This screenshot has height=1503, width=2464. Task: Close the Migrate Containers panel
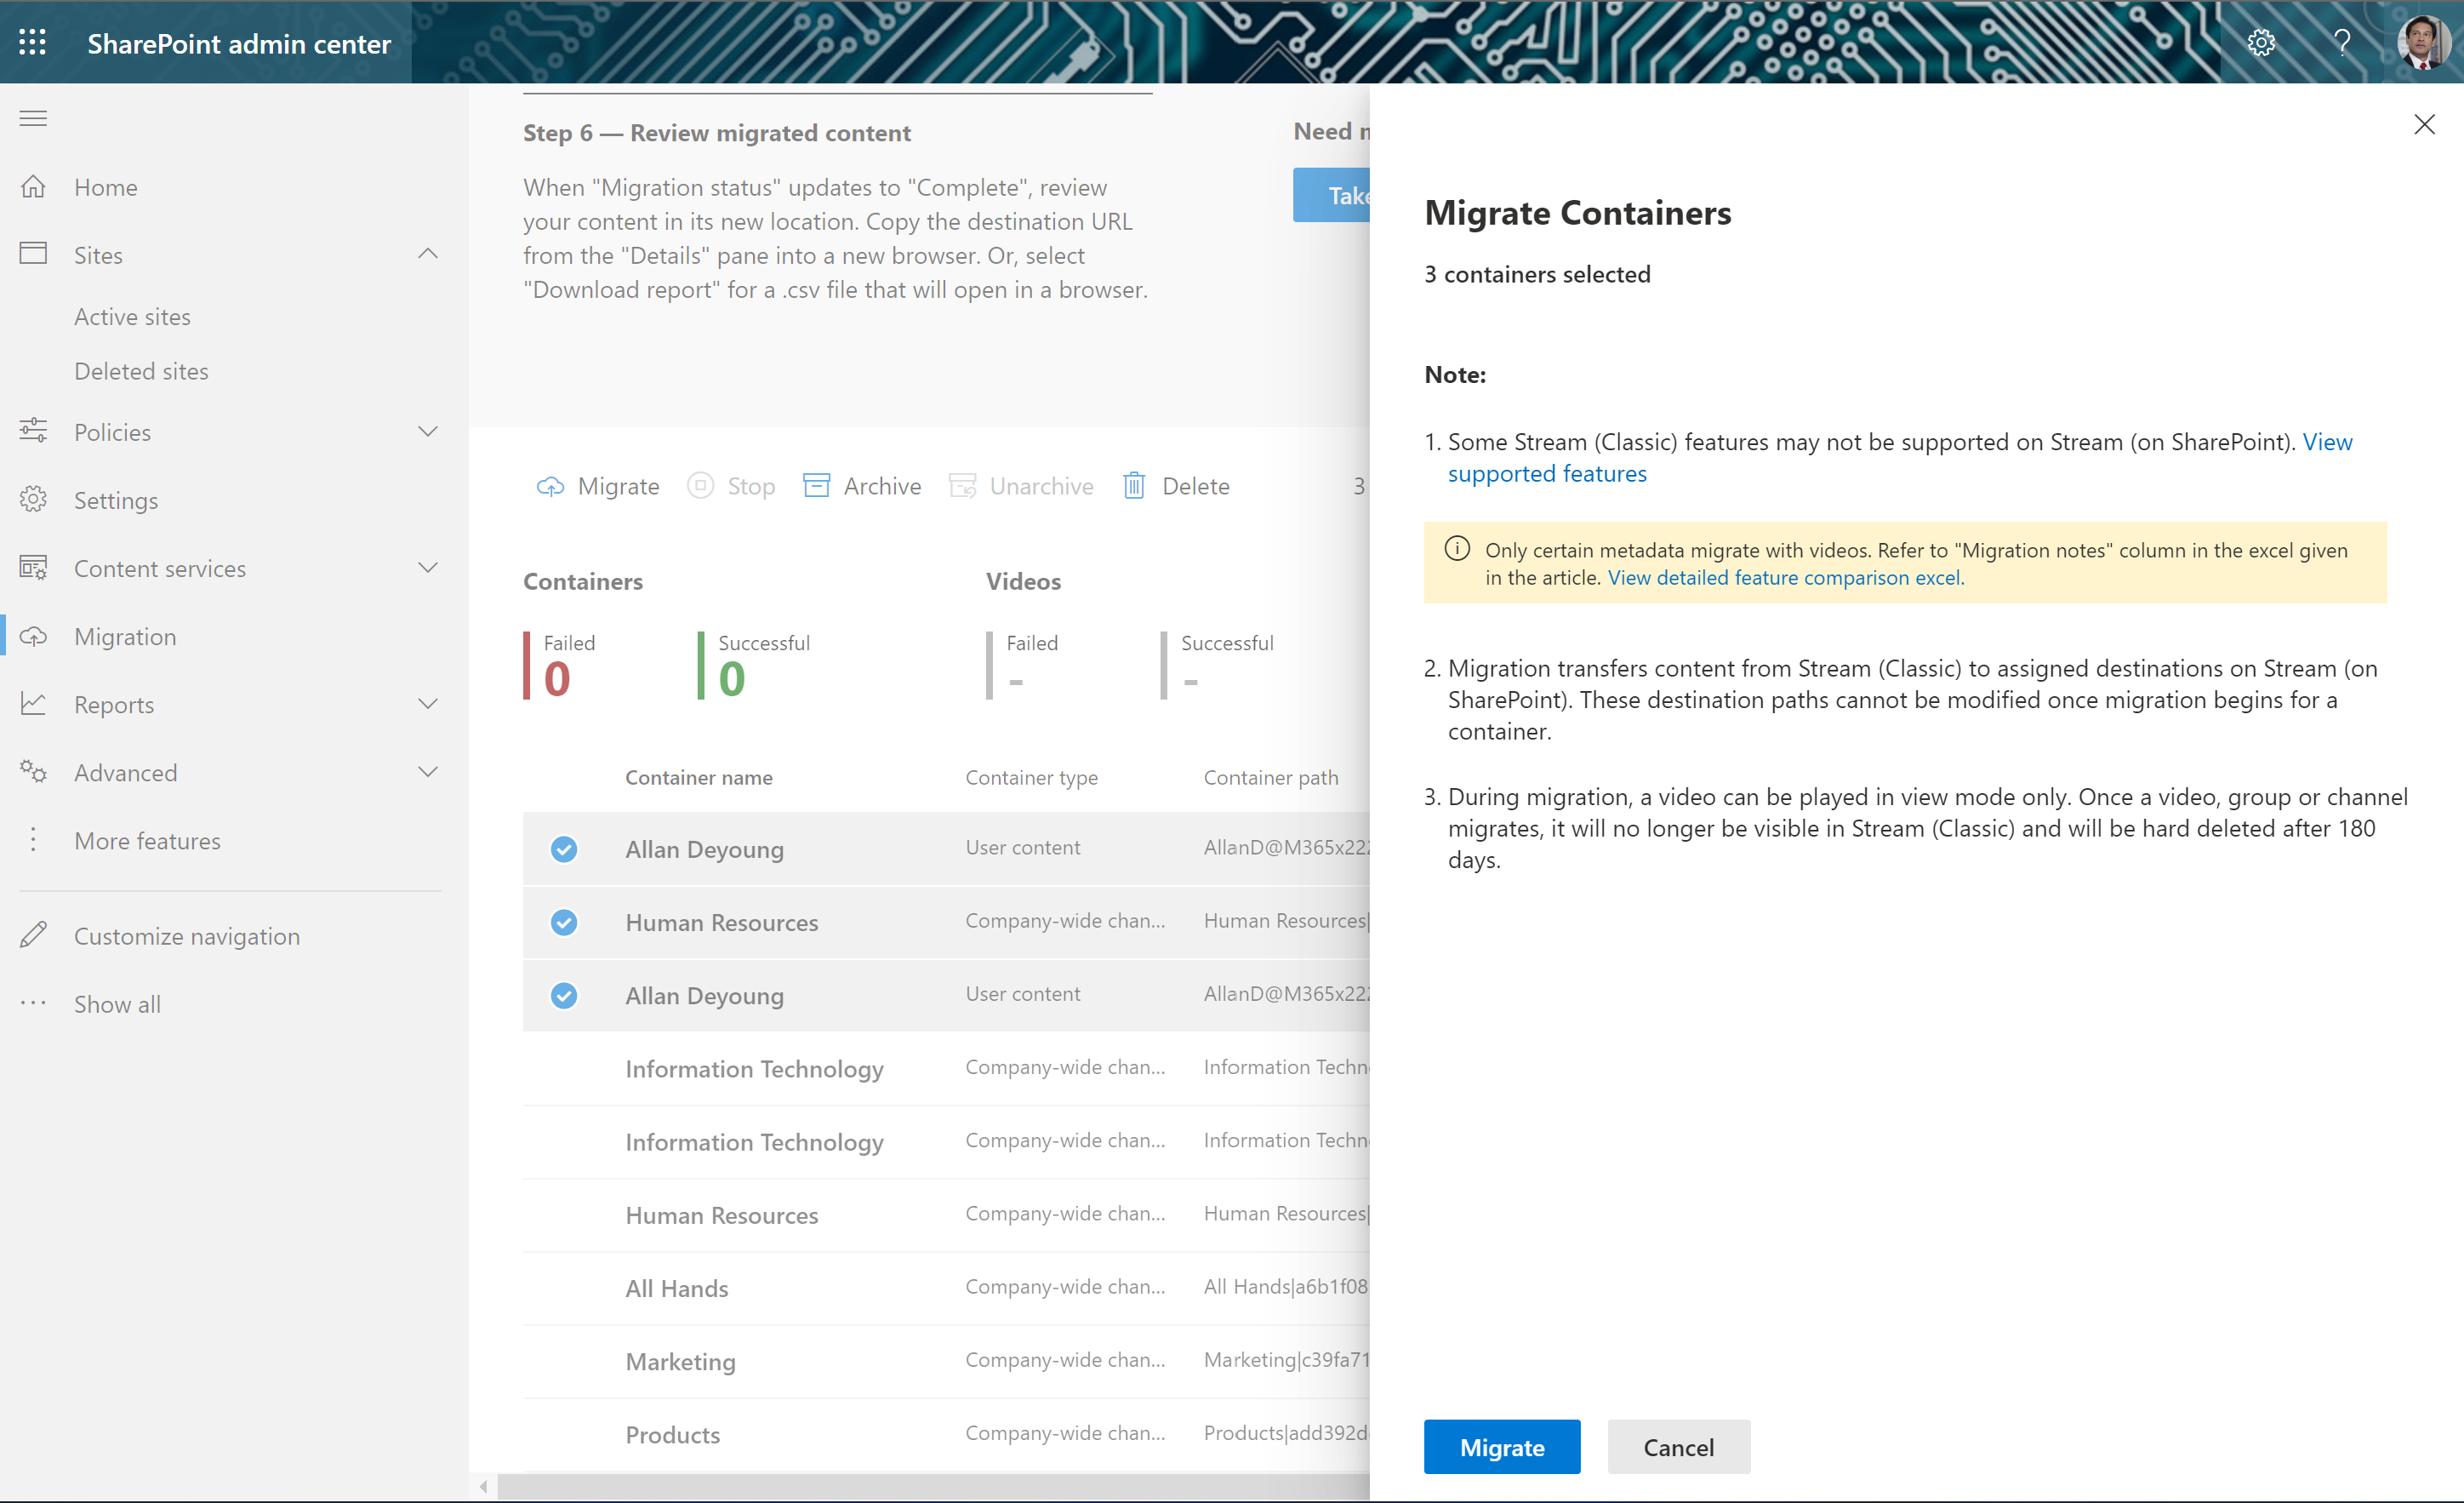pyautogui.click(x=2423, y=125)
